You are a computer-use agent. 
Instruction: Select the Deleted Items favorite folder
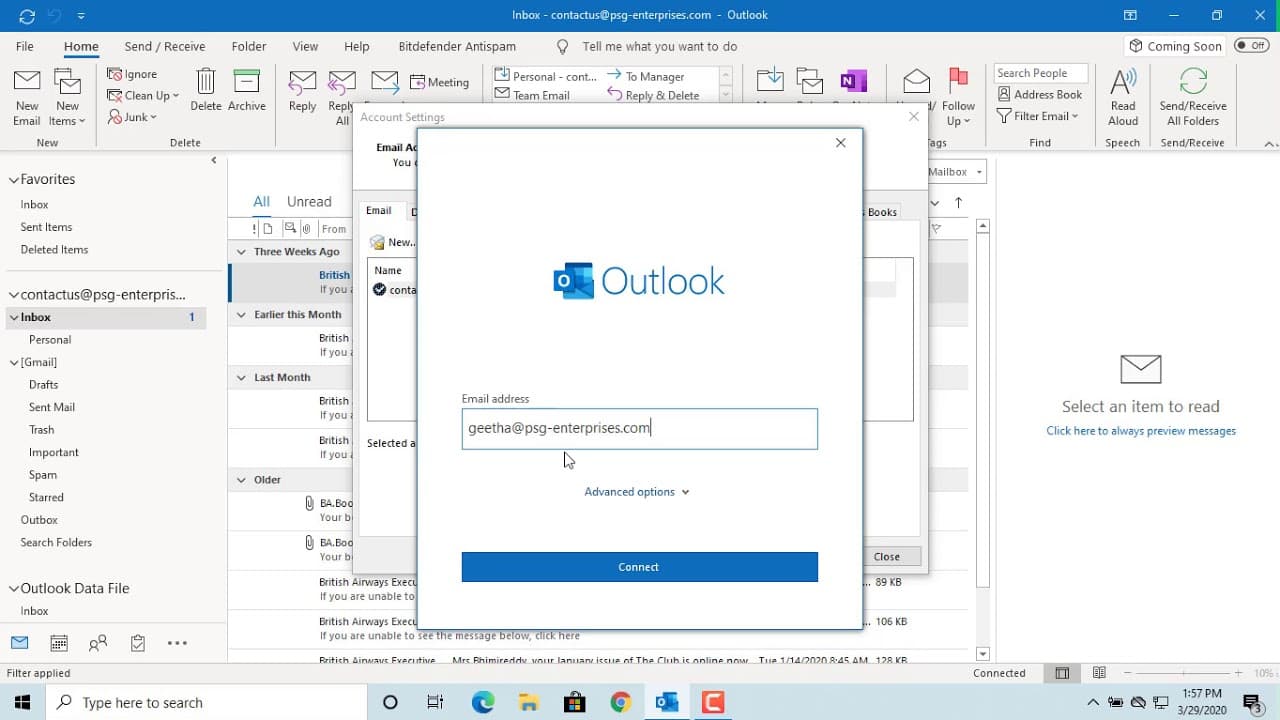(54, 250)
